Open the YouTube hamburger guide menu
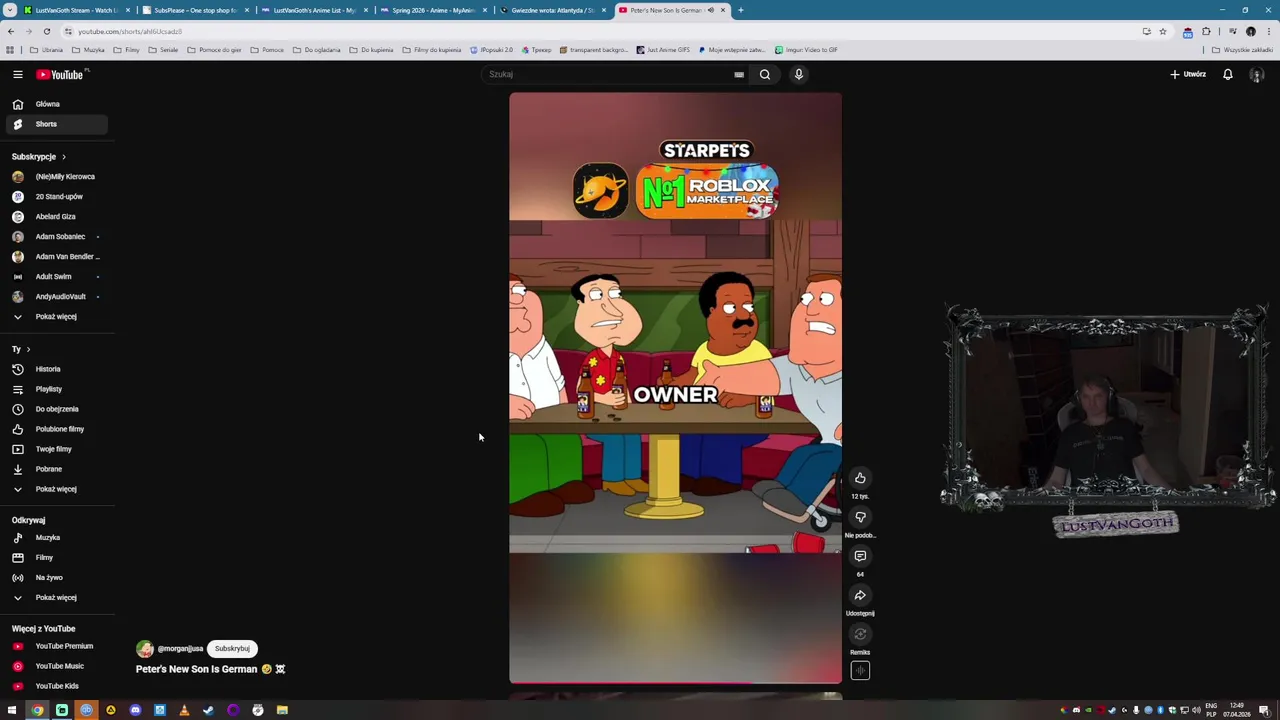This screenshot has width=1280, height=720. tap(17, 74)
